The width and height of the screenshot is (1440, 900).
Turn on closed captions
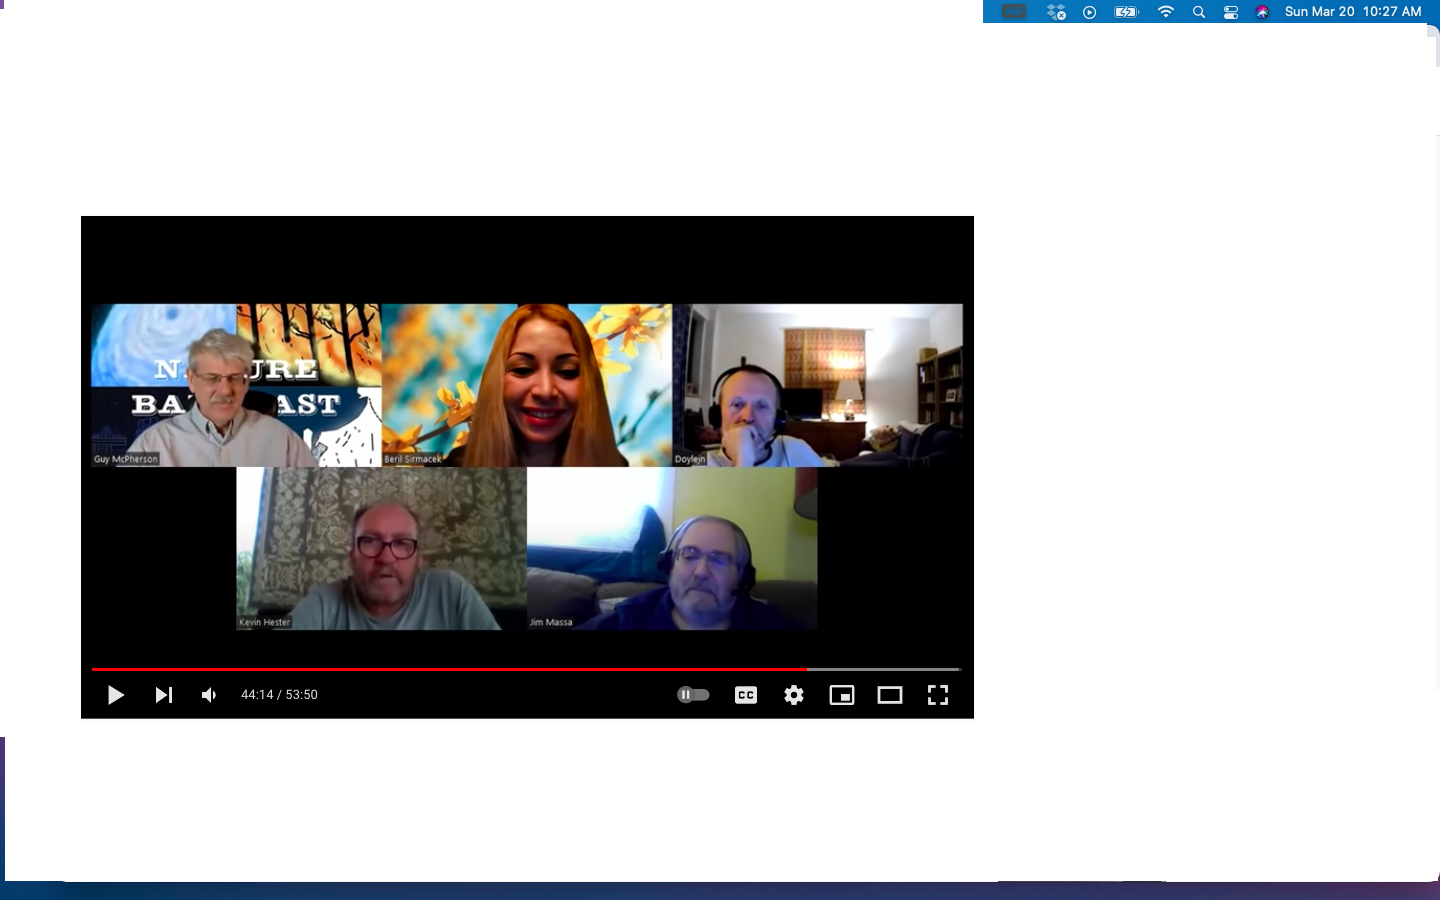coord(746,695)
